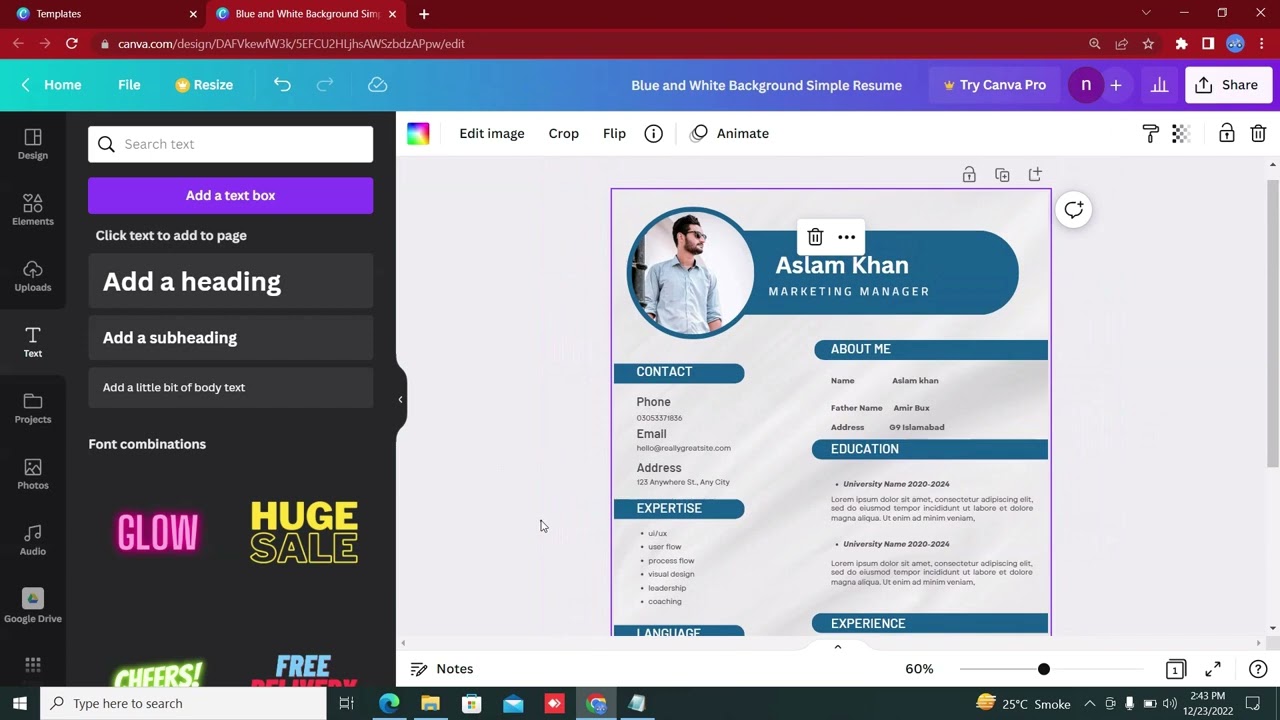Add a subheading text
The image size is (1280, 720).
(x=230, y=338)
